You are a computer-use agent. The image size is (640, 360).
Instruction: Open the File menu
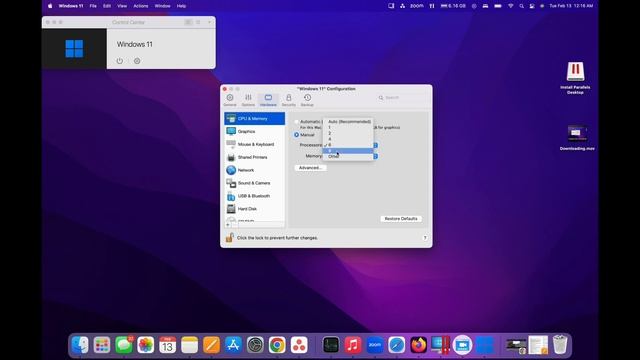(x=93, y=6)
